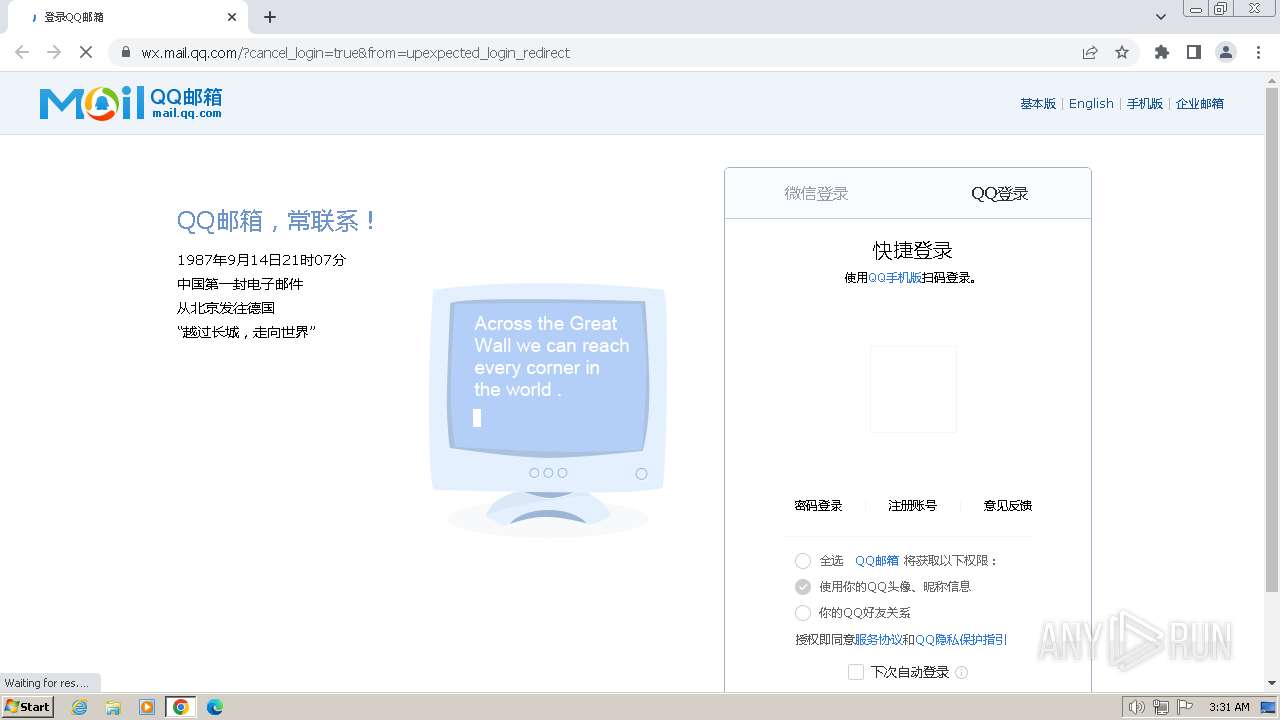Open 意见反馈 link
1280x720 pixels.
click(x=1008, y=506)
